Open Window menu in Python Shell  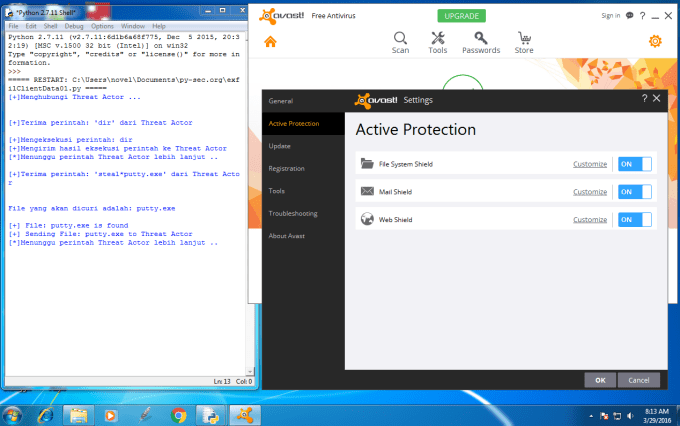coord(133,26)
